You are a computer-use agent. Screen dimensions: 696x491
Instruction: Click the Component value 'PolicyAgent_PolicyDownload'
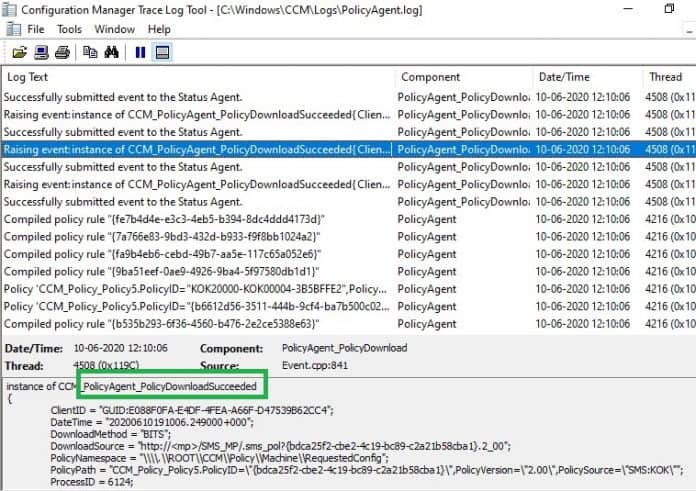[x=344, y=348]
